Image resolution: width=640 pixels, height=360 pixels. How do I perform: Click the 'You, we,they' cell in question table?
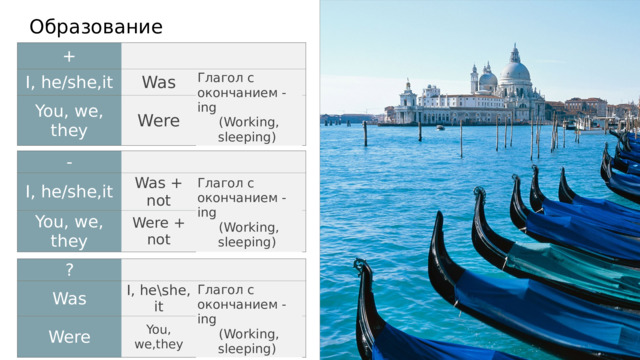[159, 337]
